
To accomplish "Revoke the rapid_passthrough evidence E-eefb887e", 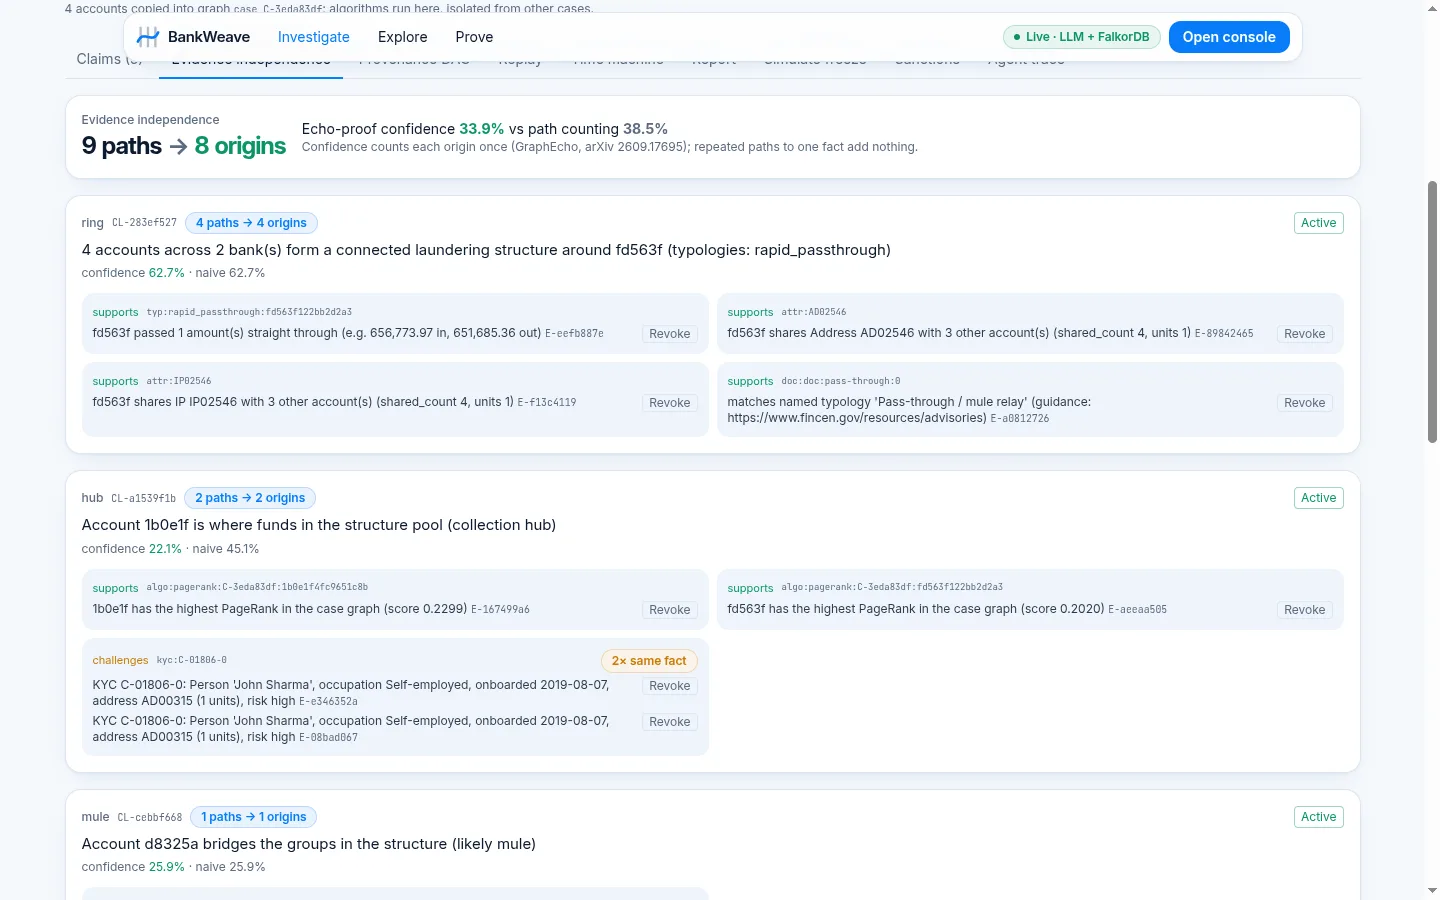I will click(670, 334).
